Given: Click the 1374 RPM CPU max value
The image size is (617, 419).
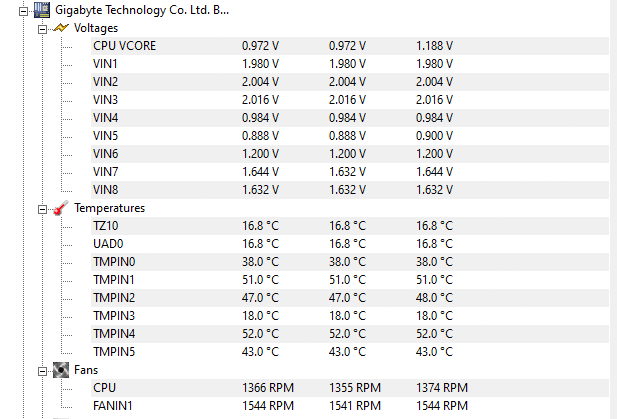Looking at the screenshot, I should pos(442,388).
